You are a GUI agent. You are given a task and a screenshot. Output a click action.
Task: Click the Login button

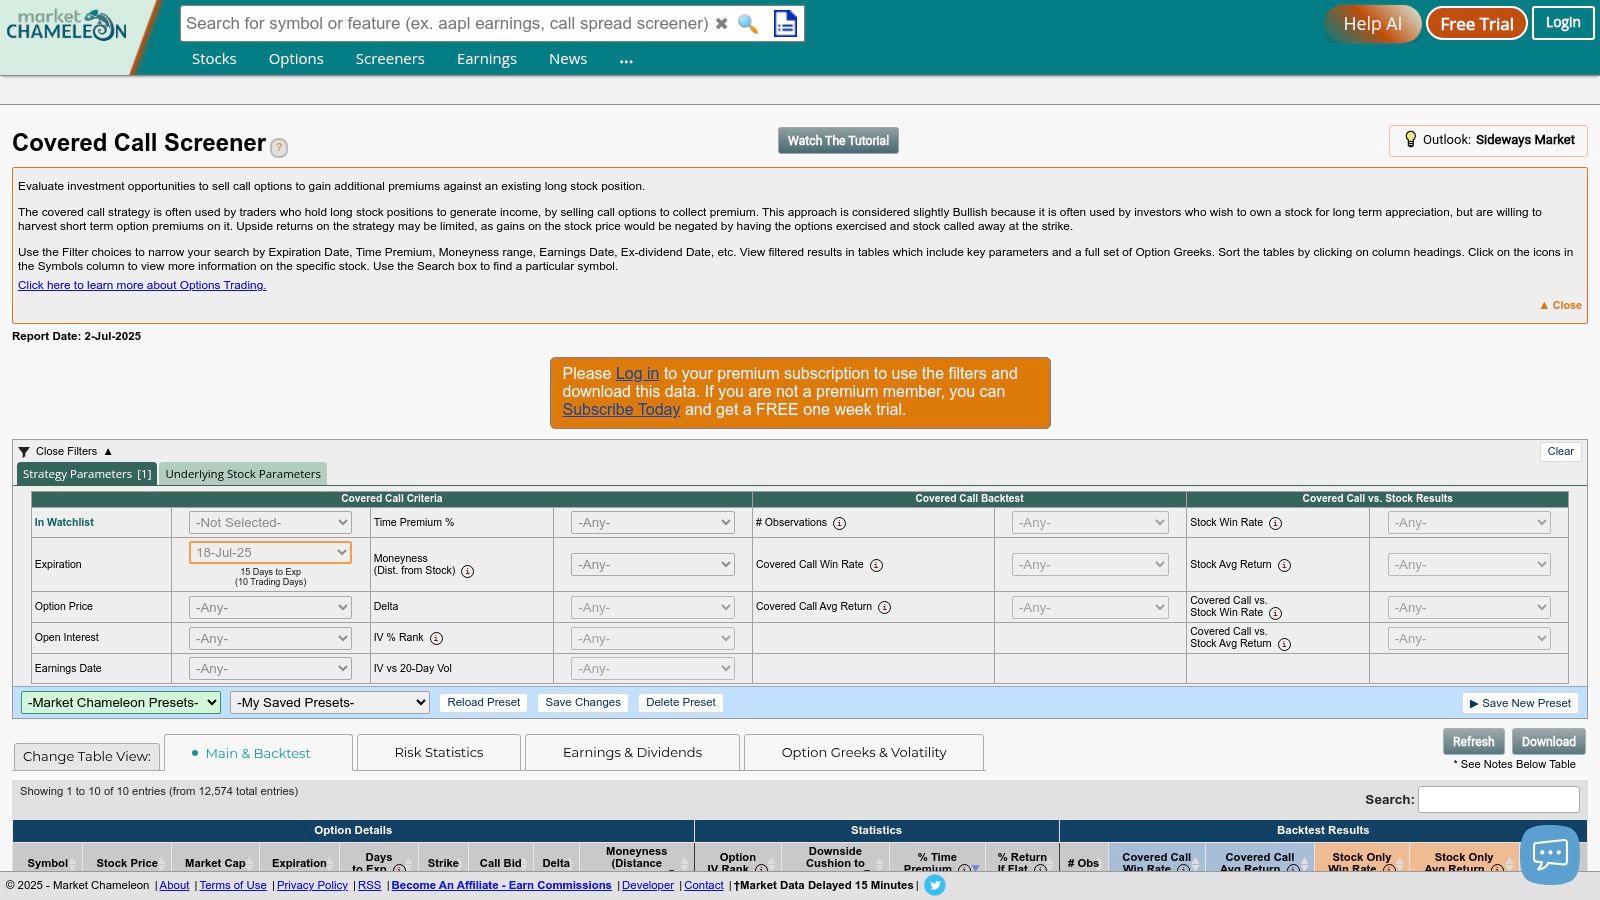(1563, 23)
